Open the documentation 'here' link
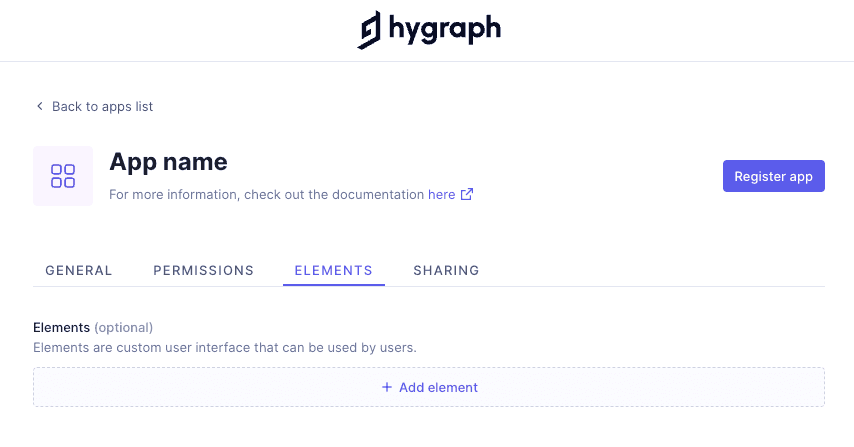Image resolution: width=854 pixels, height=447 pixels. coord(441,195)
